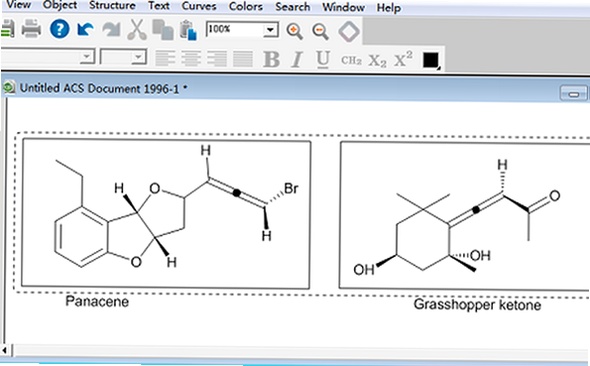Open the Search menu
This screenshot has height=366, width=590.
[x=293, y=7]
